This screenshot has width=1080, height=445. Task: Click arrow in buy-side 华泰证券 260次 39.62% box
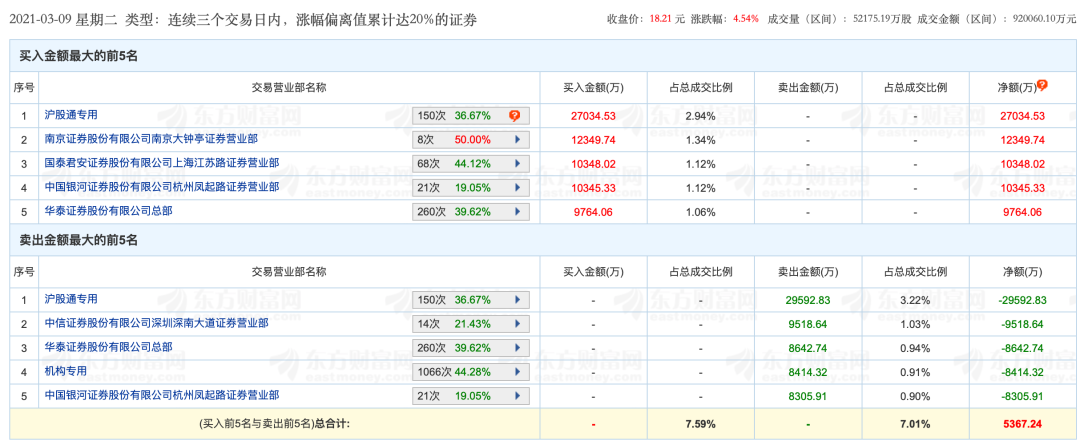(518, 212)
